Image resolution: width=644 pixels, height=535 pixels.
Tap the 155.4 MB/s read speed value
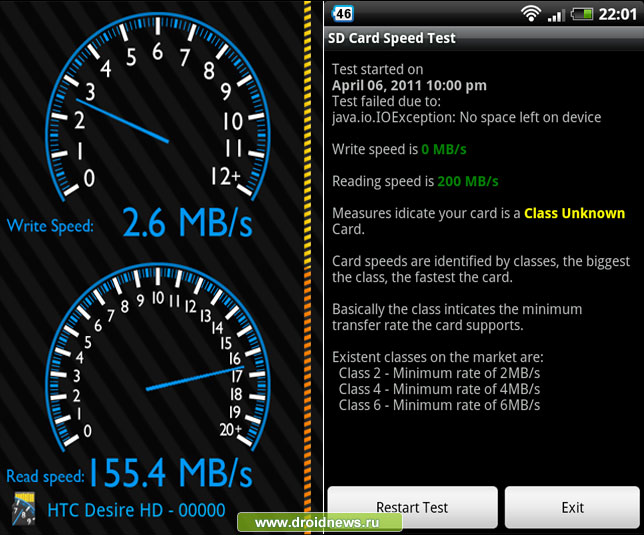[x=170, y=473]
